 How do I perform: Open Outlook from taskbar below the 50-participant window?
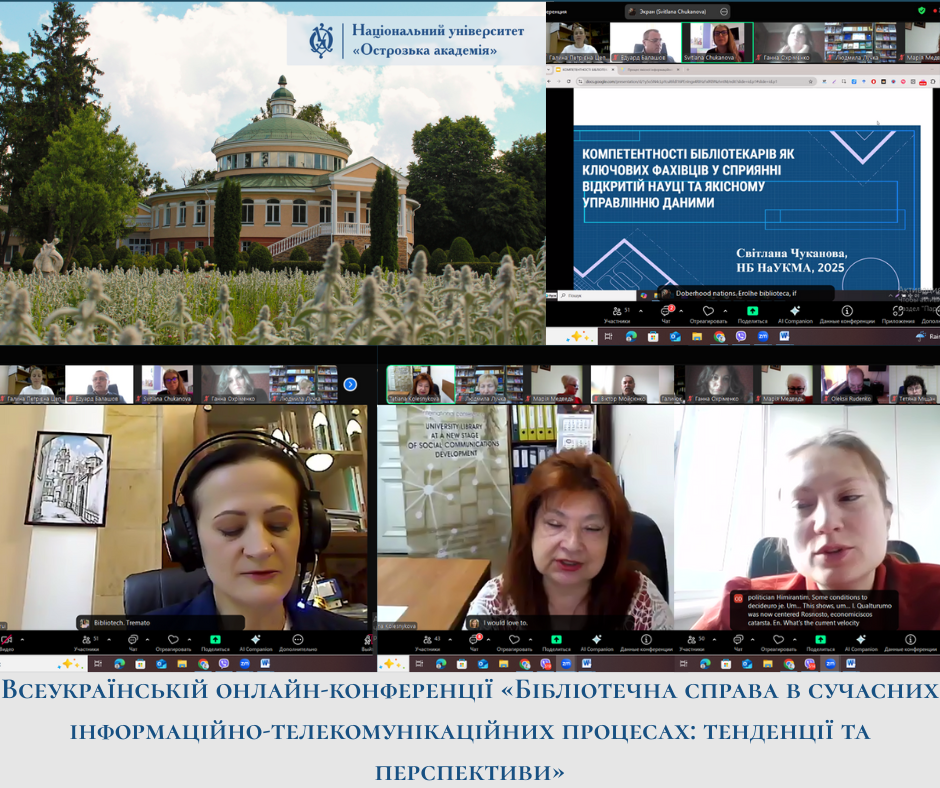pyautogui.click(x=747, y=664)
